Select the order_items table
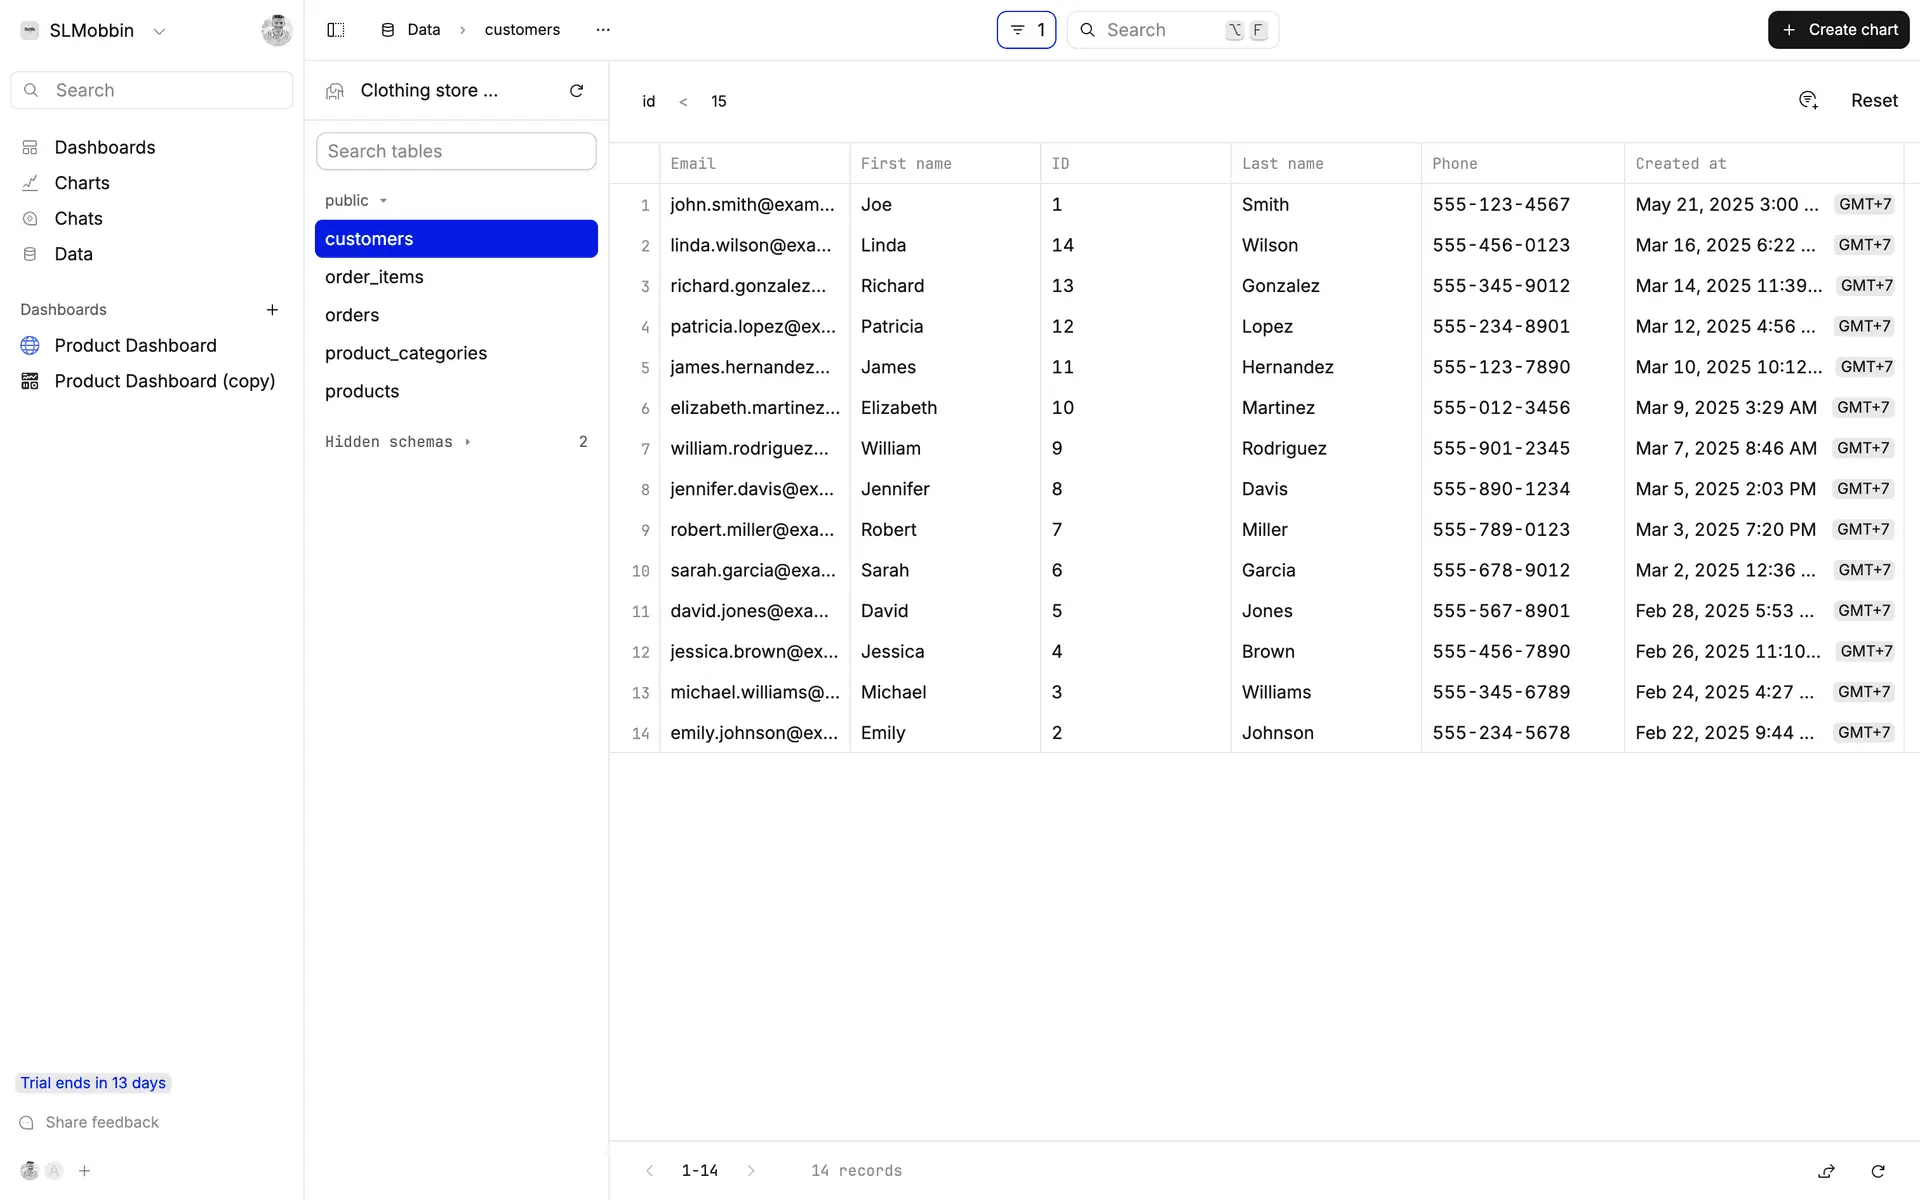1920x1200 pixels. tap(374, 277)
